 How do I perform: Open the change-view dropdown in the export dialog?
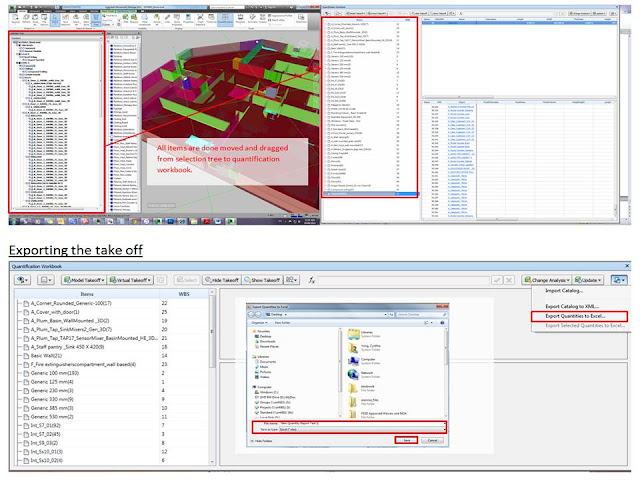tap(428, 323)
